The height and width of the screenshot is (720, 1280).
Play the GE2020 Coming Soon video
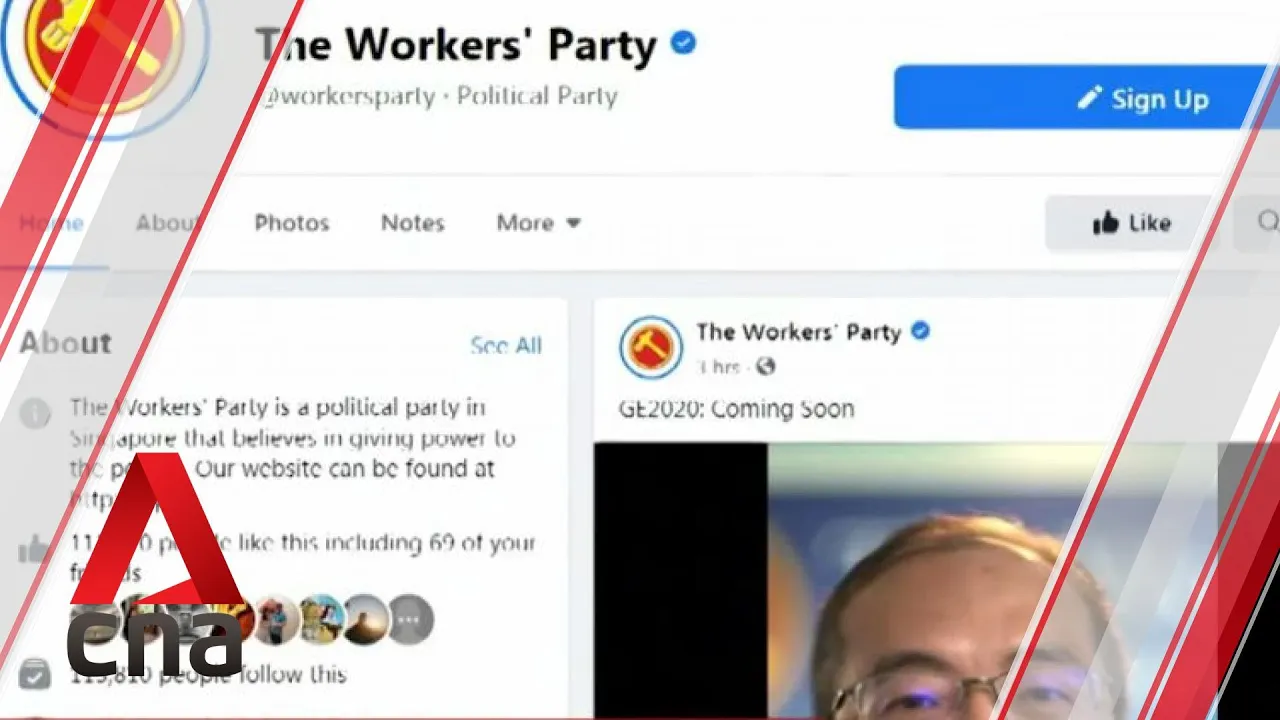(937, 581)
